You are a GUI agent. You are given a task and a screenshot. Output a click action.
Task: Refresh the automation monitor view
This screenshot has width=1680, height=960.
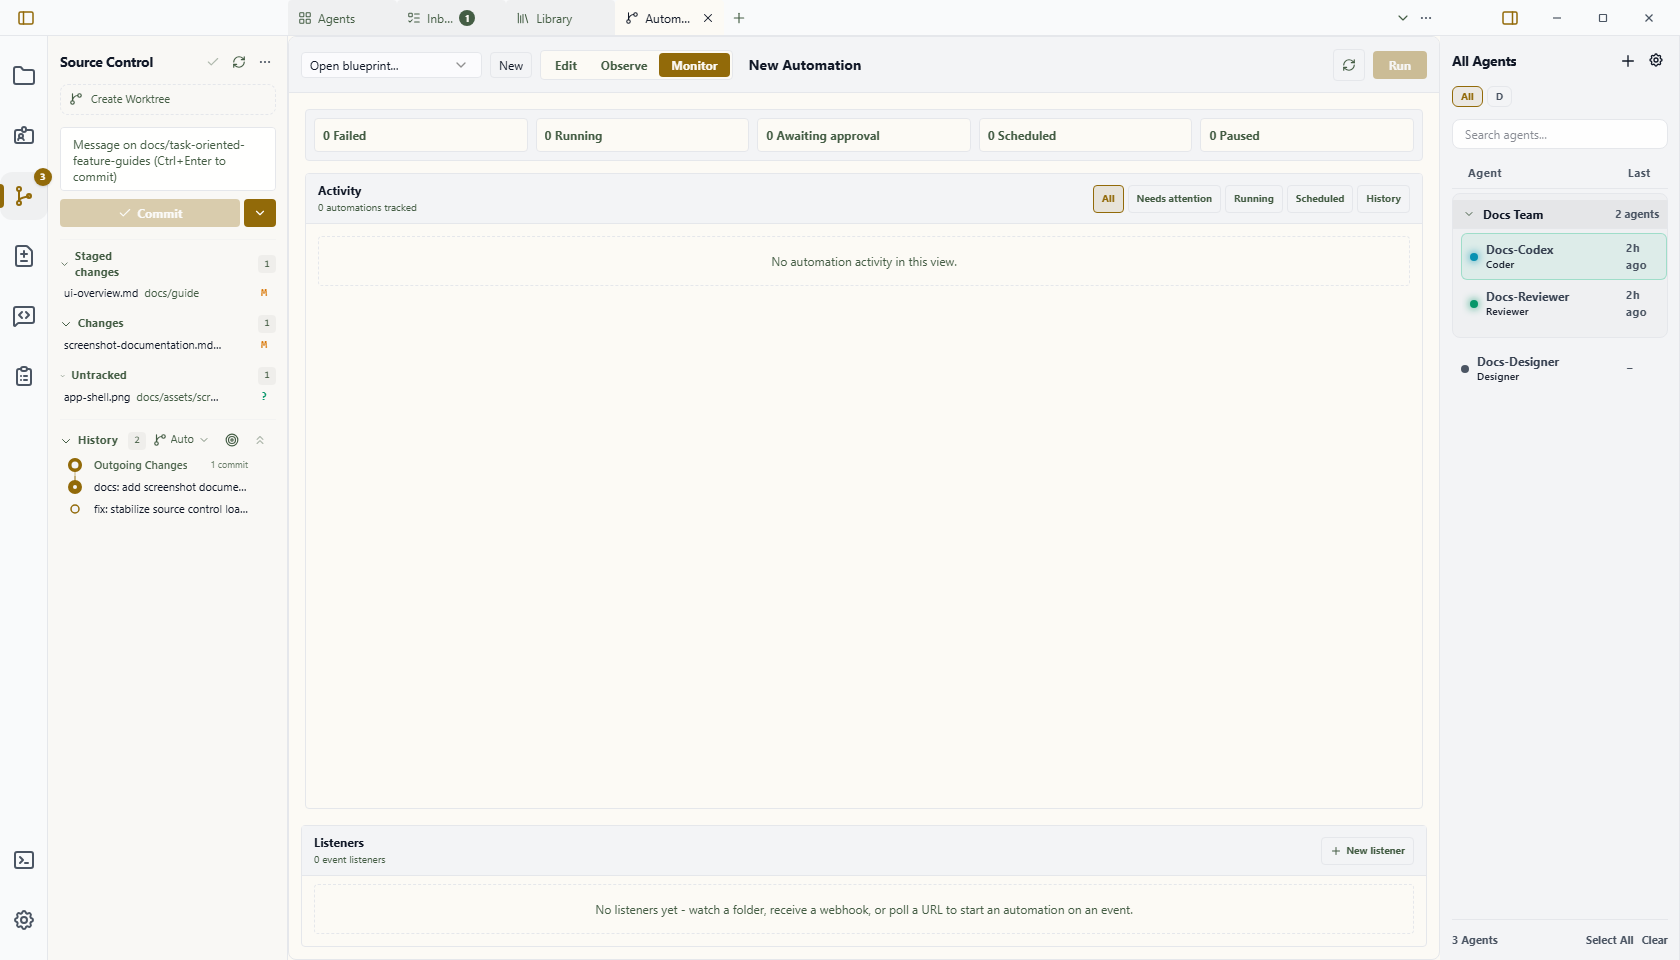(1349, 65)
